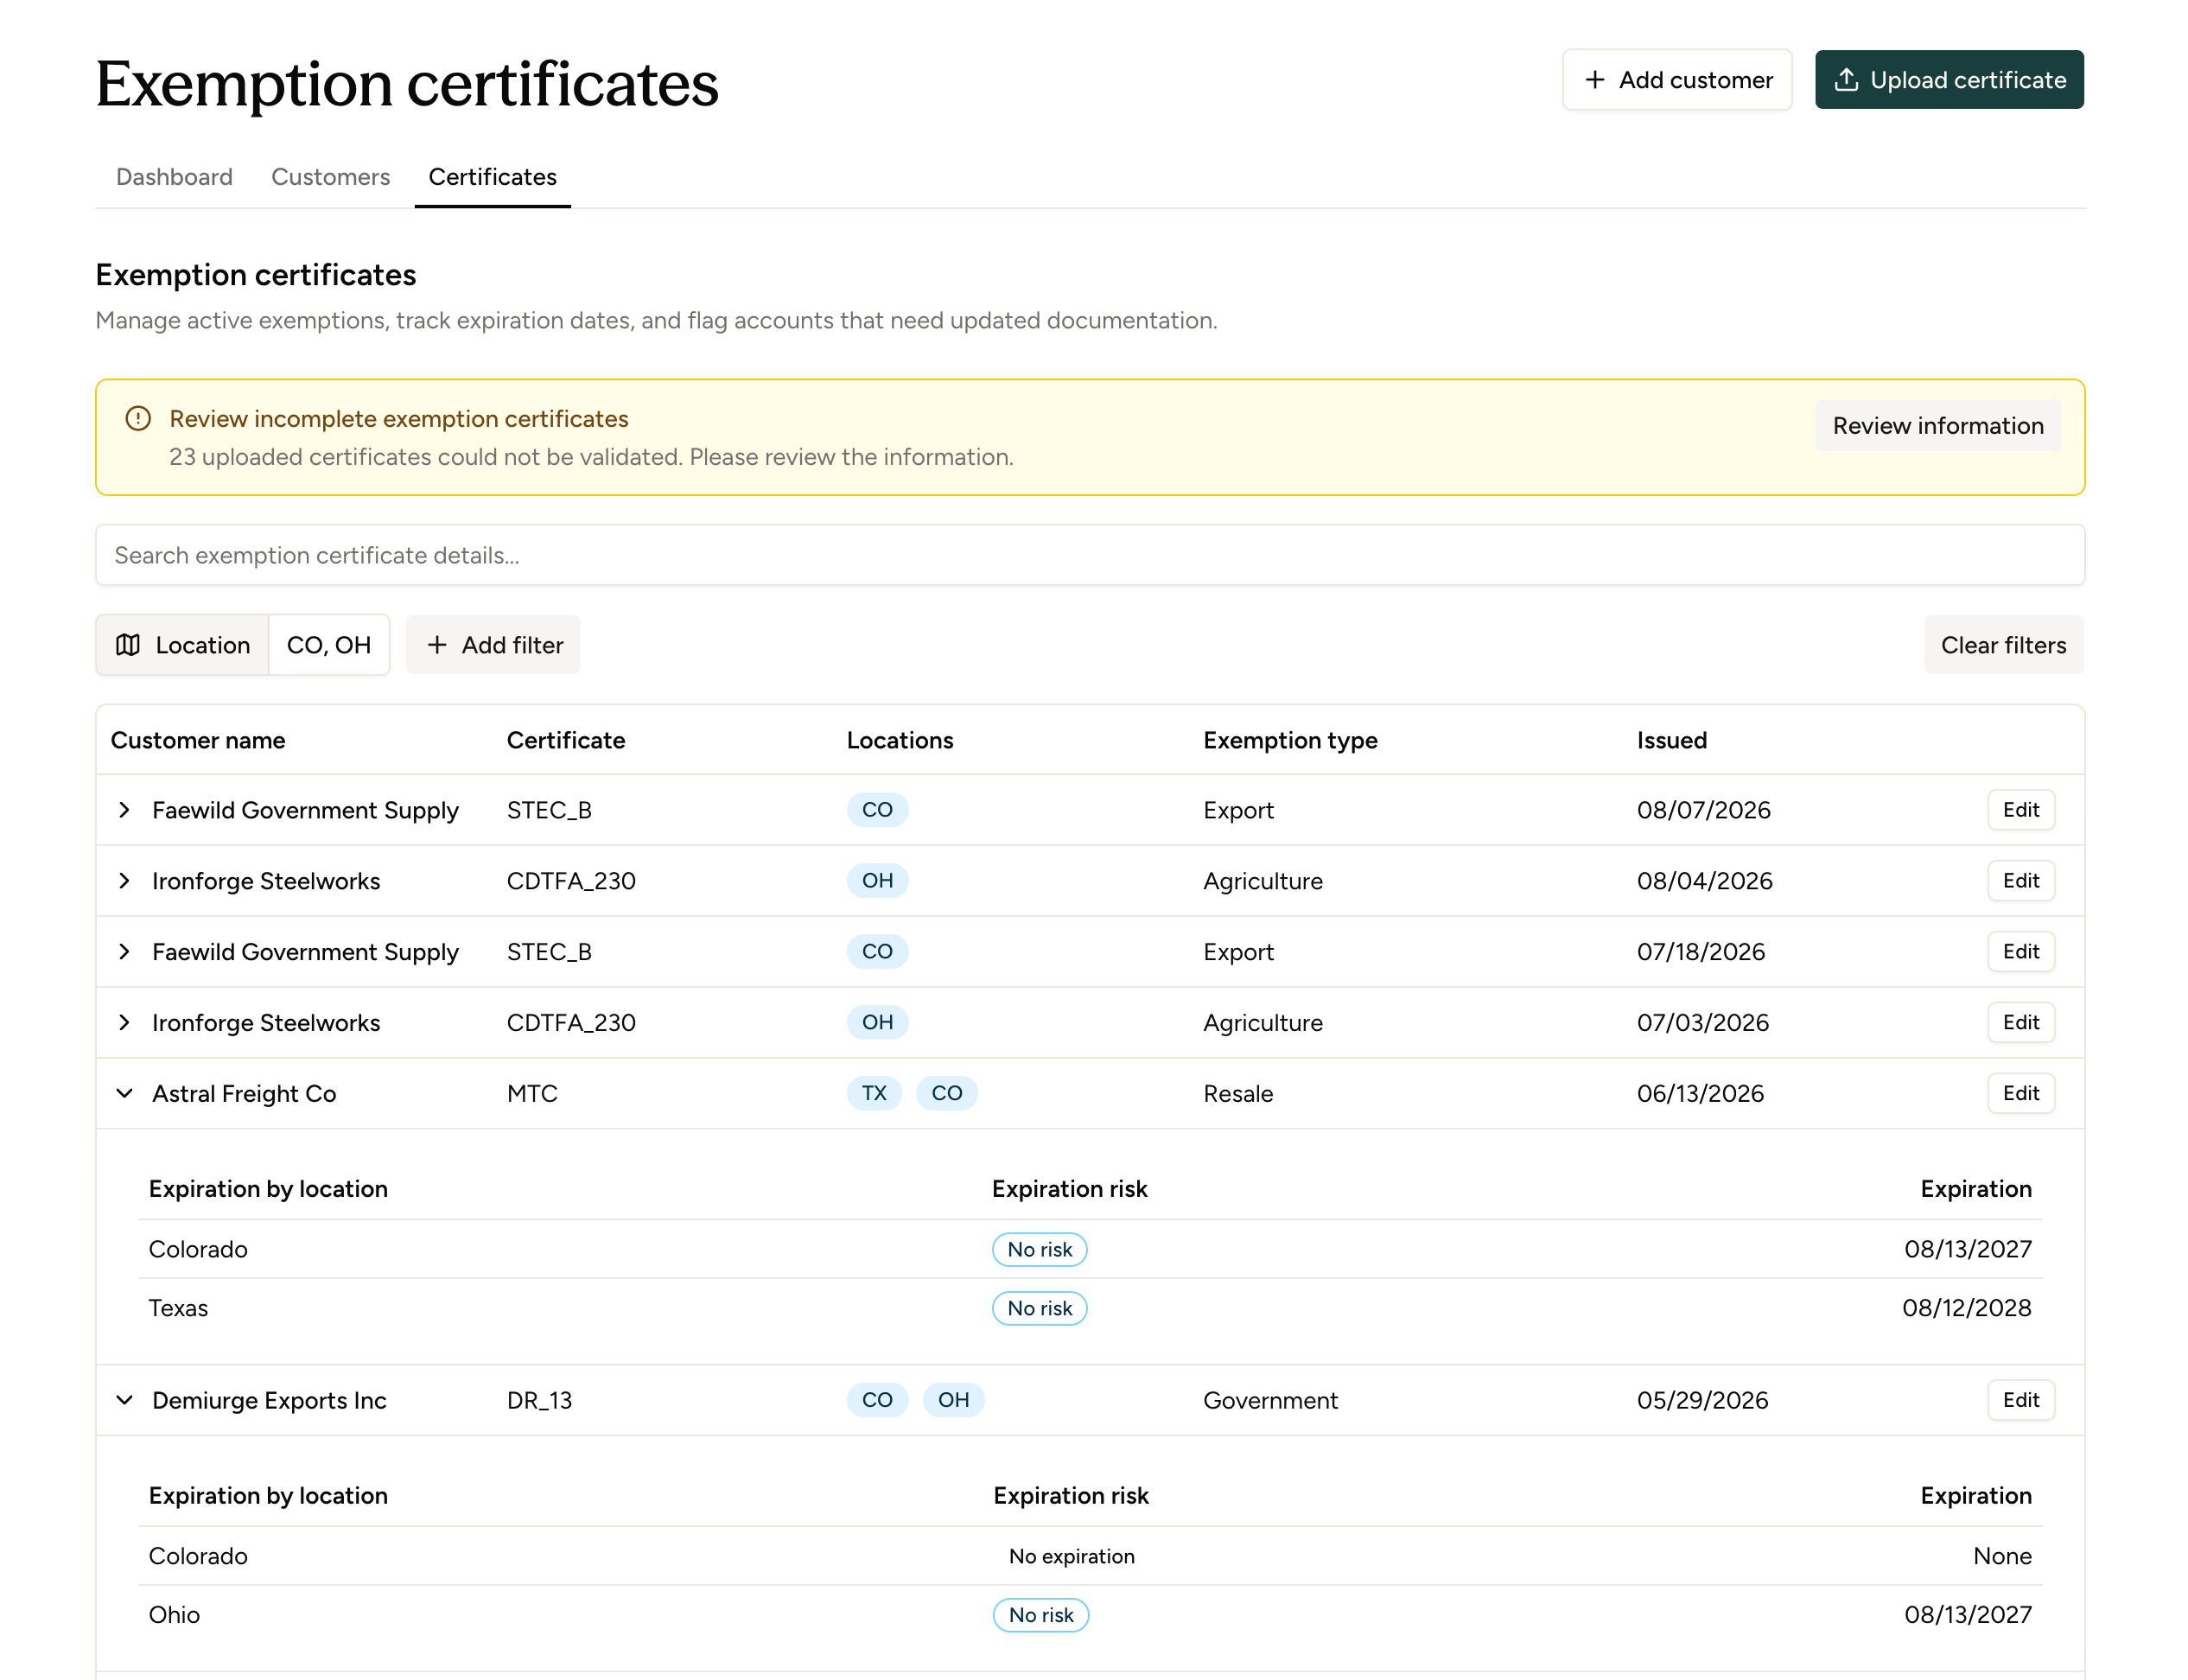
Task: Click the Certificate column header
Action: 566,741
